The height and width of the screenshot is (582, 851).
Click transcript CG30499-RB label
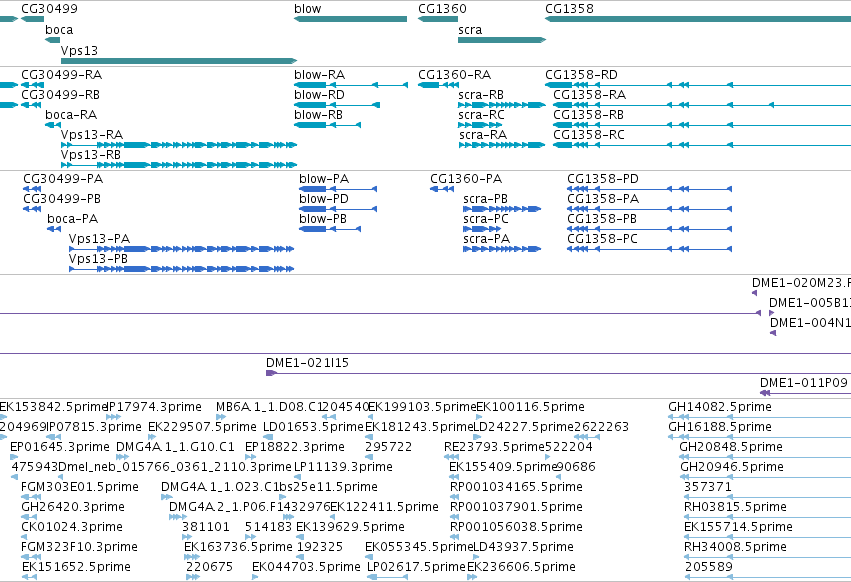(x=60, y=94)
